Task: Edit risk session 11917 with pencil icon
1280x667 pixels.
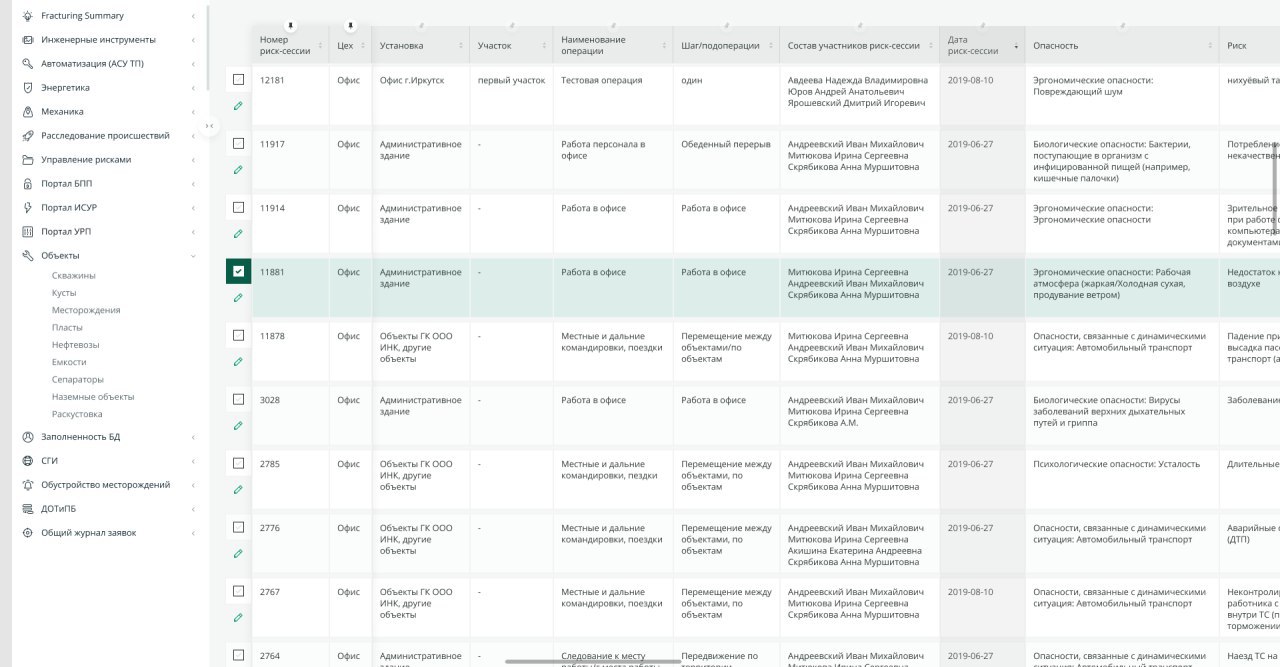Action: click(238, 169)
